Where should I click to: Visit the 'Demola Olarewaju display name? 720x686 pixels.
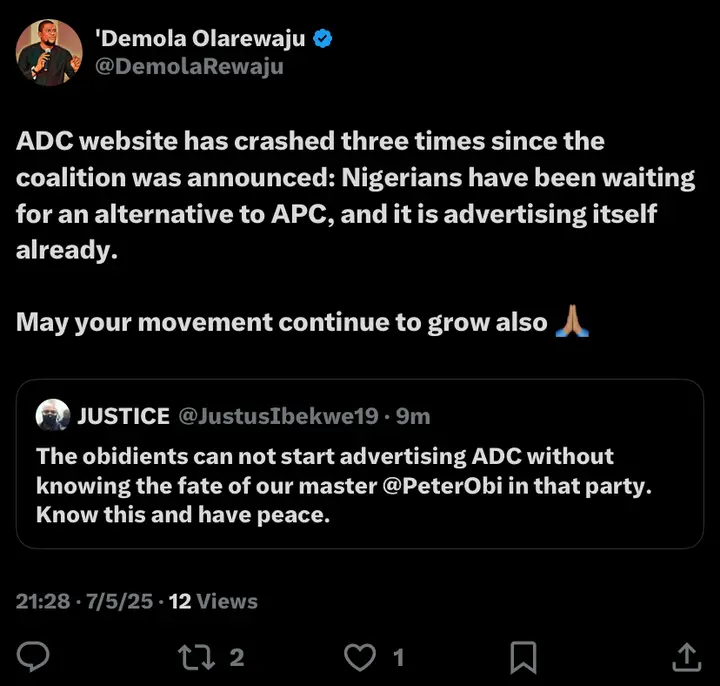(200, 40)
